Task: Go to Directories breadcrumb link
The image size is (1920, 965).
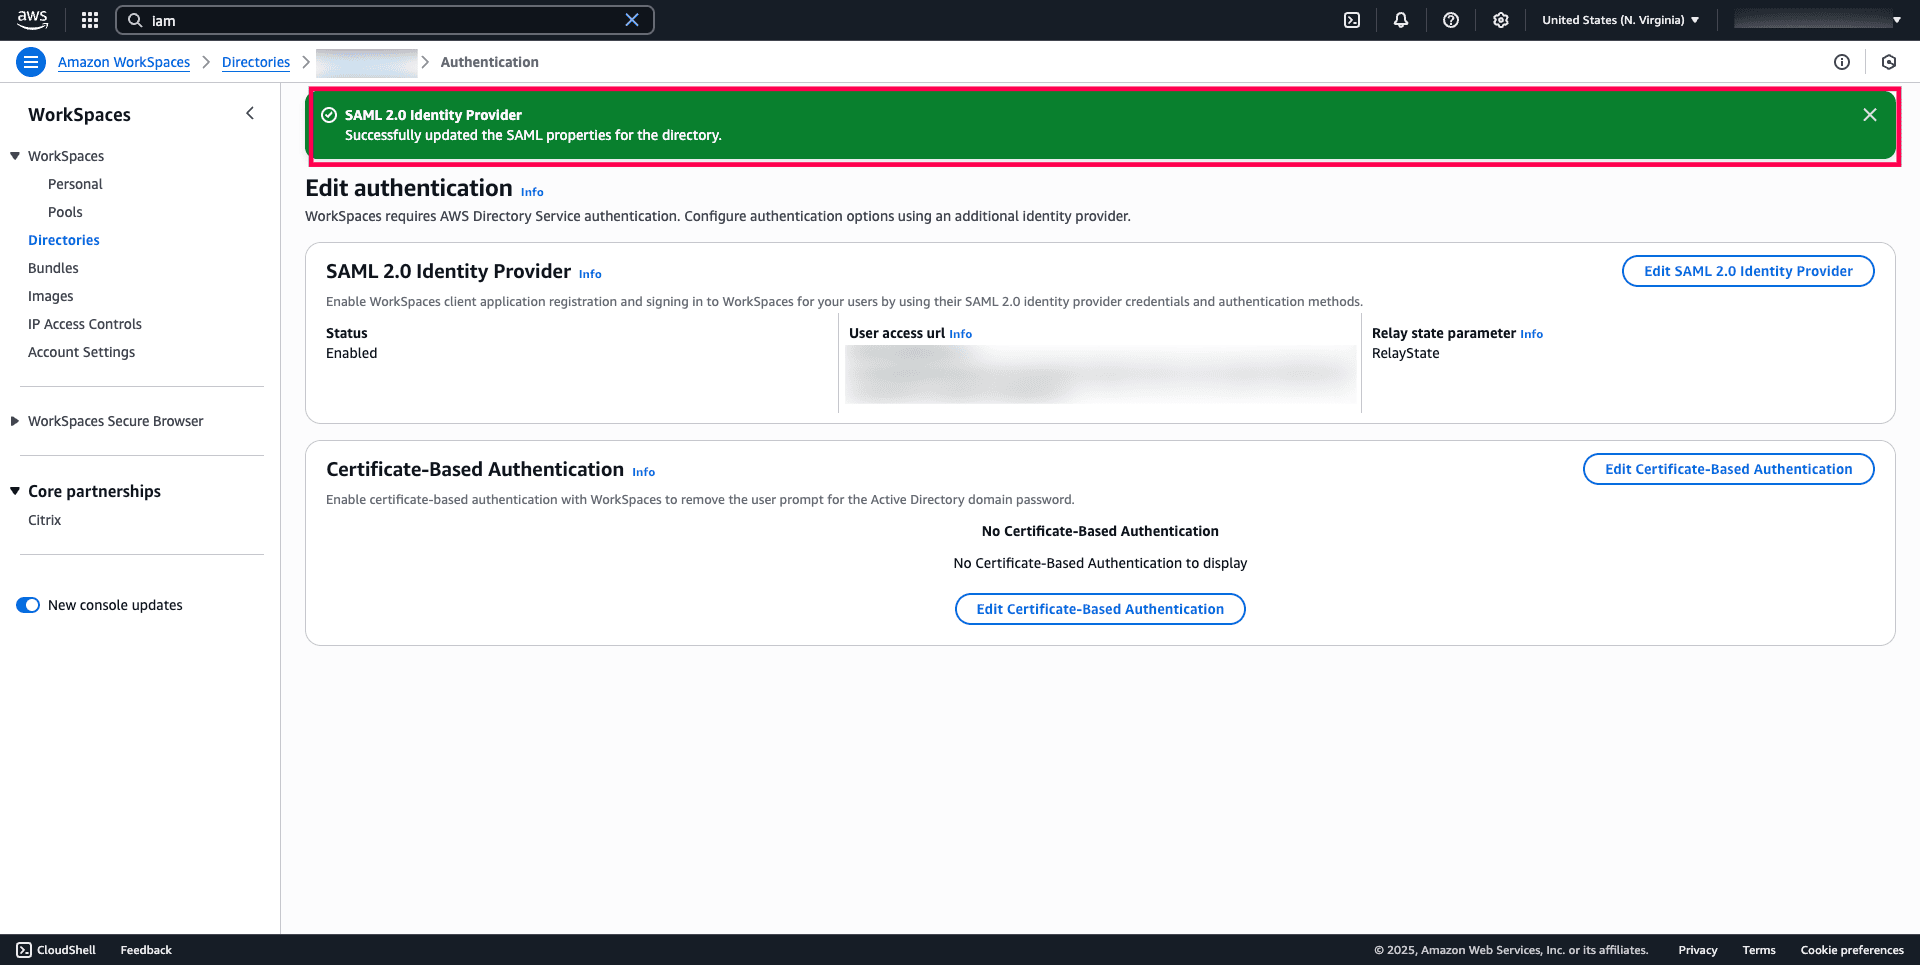Action: (256, 62)
